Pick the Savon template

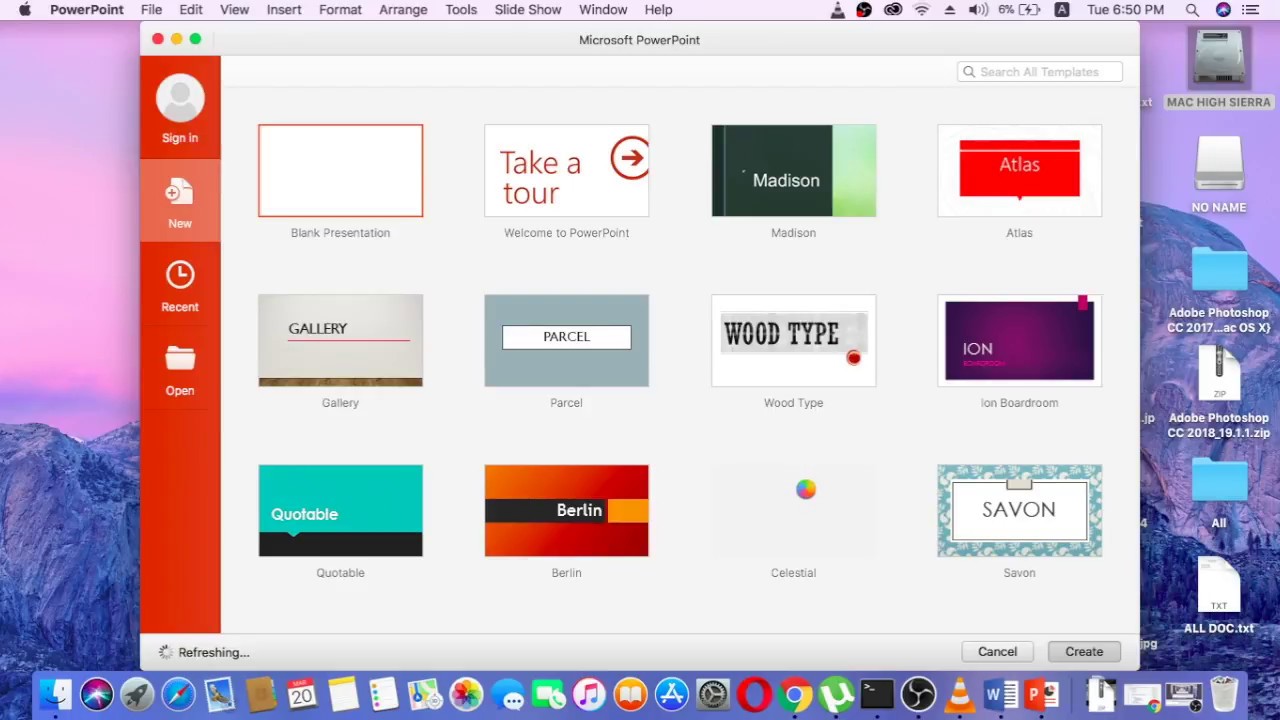1019,511
